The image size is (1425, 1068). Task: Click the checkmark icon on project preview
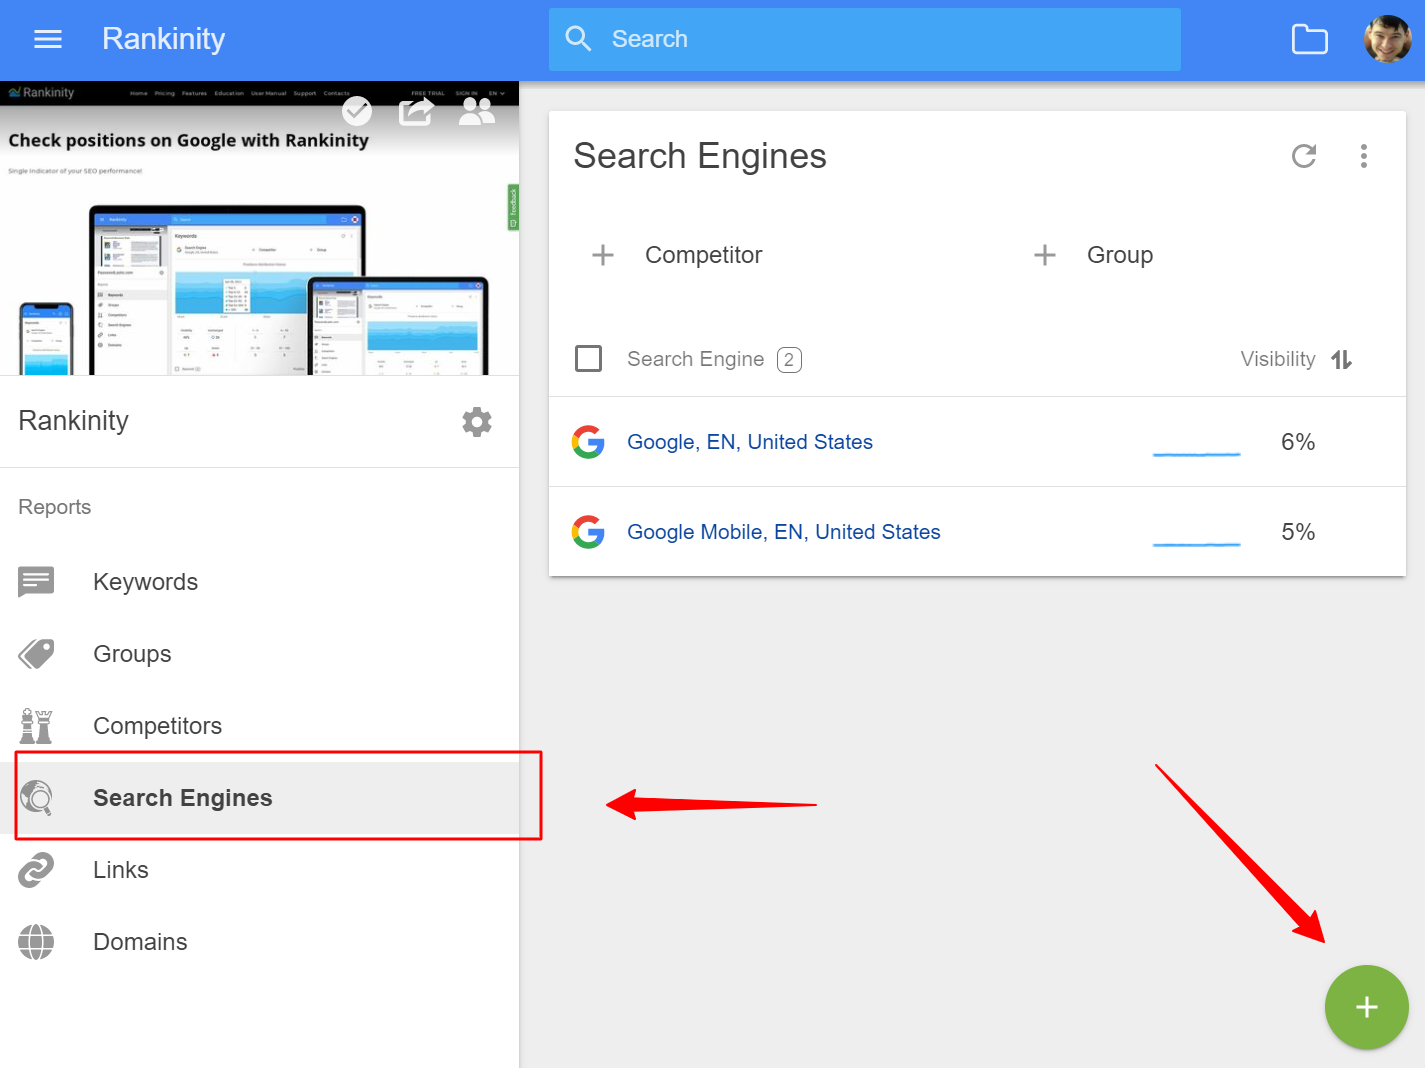tap(357, 111)
